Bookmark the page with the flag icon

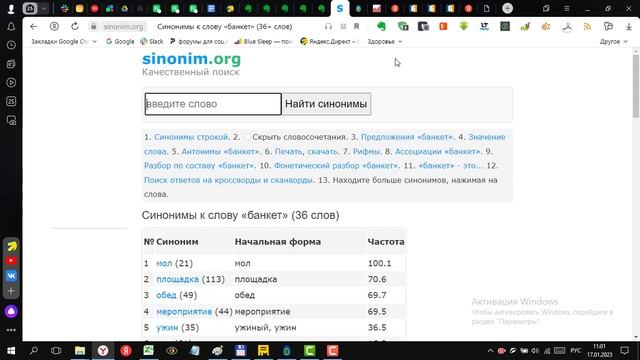click(356, 27)
